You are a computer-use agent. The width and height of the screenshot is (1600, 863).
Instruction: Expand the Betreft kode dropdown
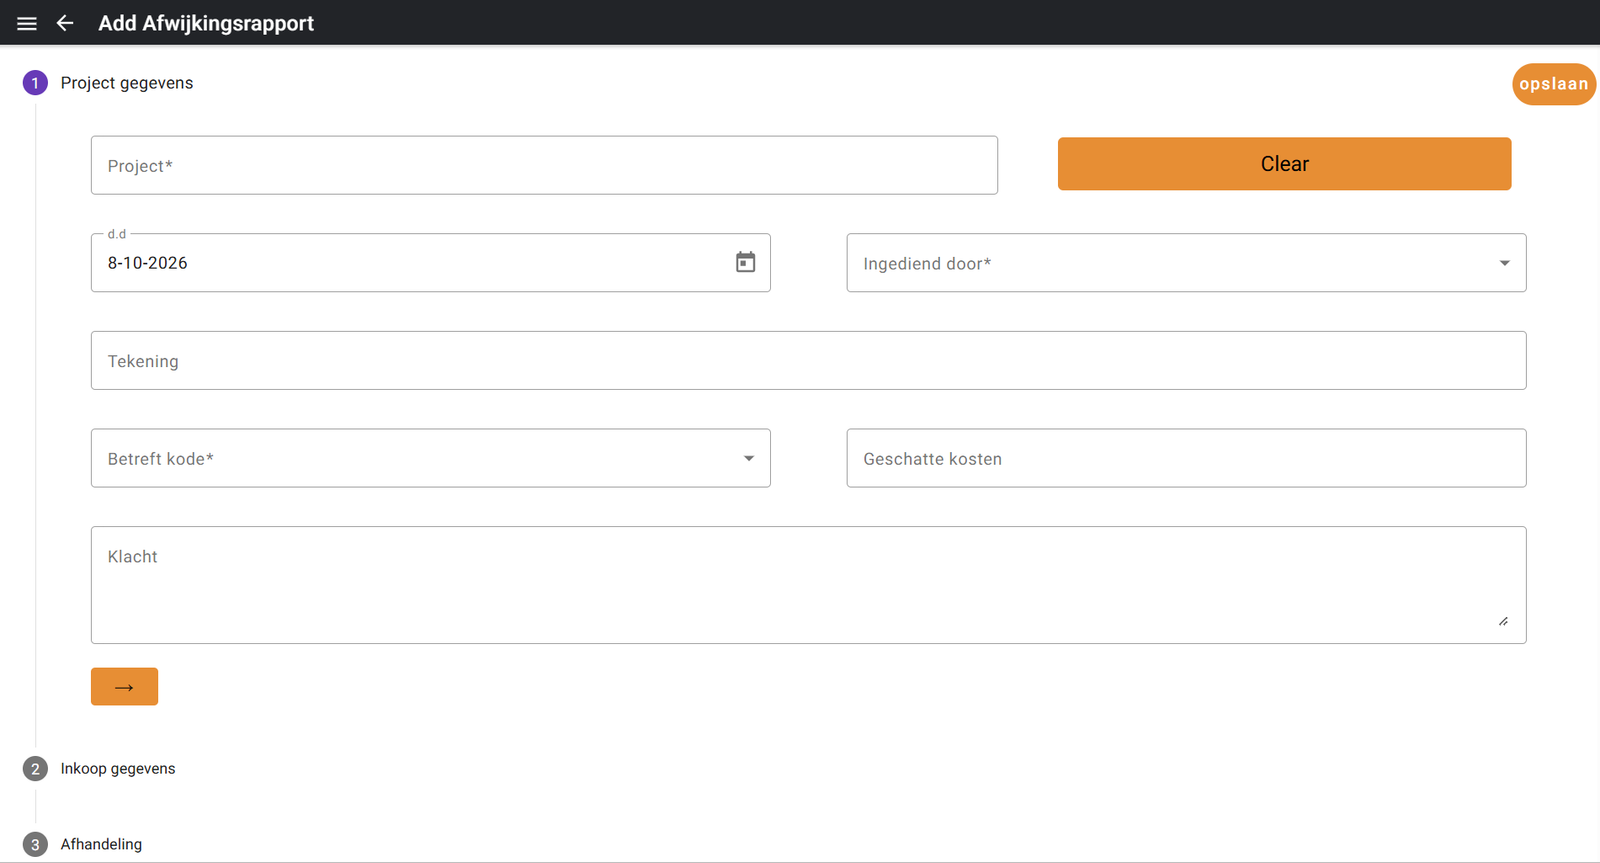[430, 458]
